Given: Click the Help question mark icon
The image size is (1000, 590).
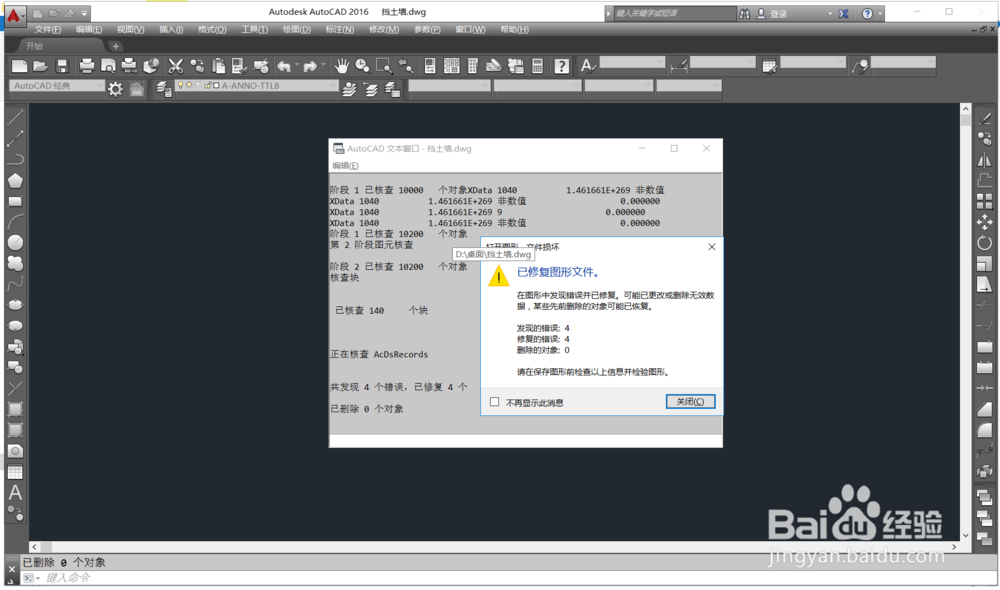Looking at the screenshot, I should (561, 66).
